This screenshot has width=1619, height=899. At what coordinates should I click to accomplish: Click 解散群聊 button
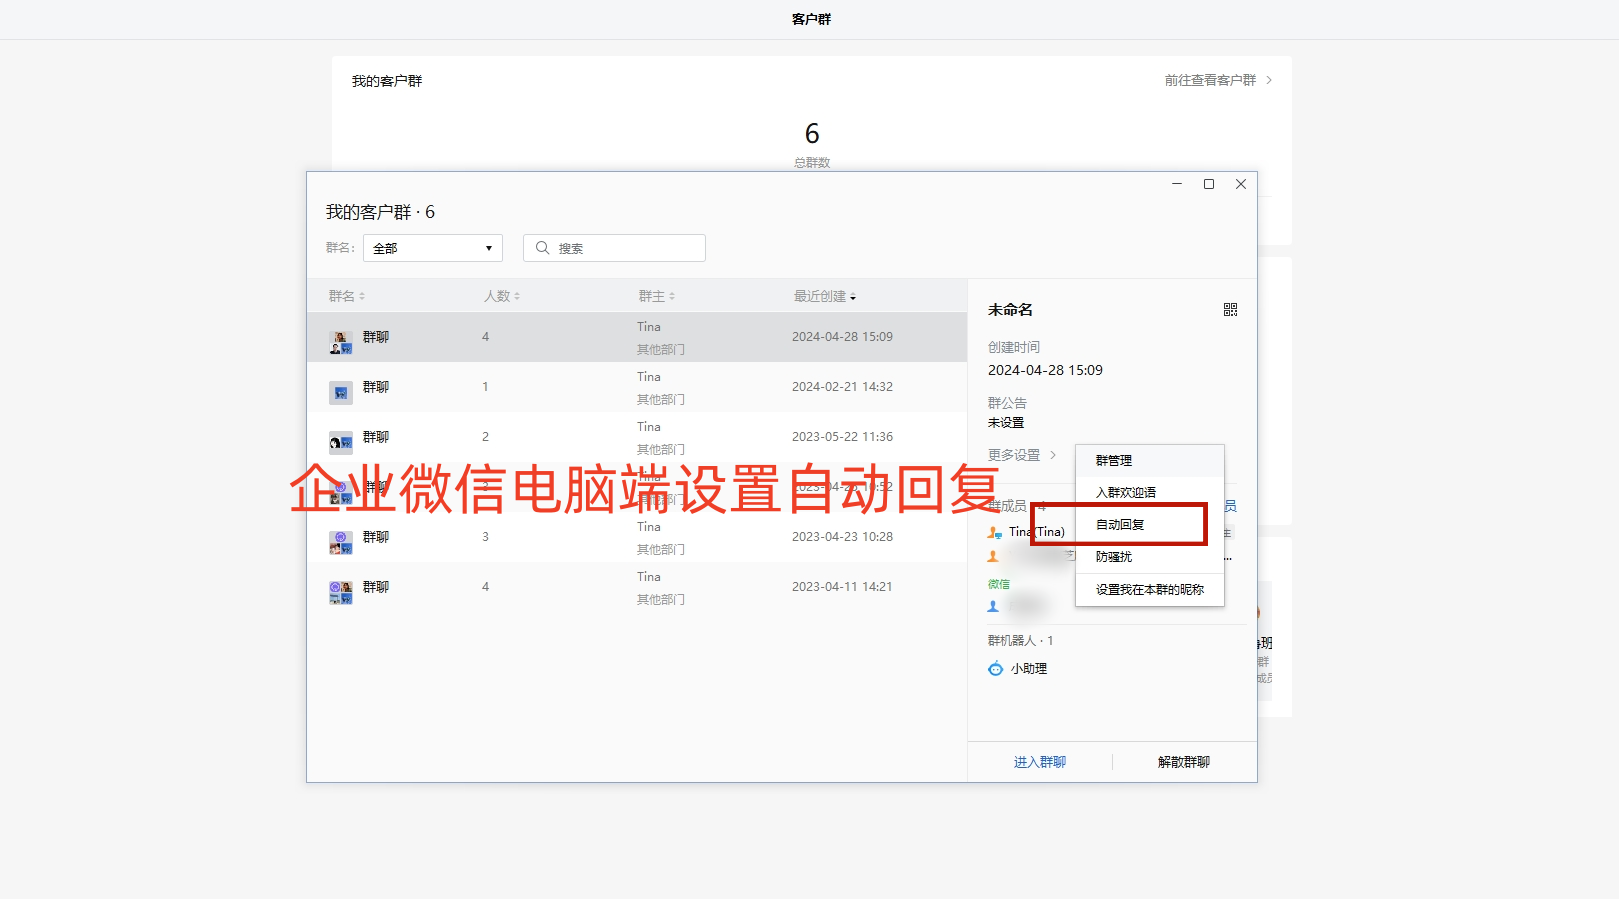[1184, 762]
